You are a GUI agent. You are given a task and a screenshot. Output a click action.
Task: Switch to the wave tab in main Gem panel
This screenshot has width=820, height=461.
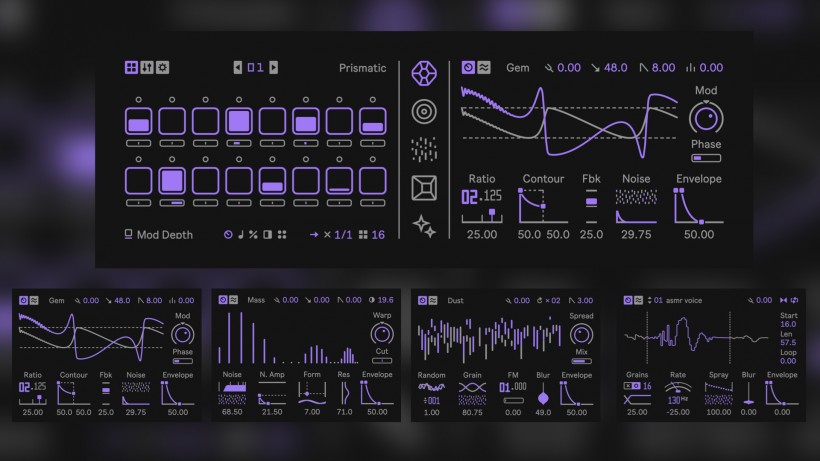[x=485, y=68]
